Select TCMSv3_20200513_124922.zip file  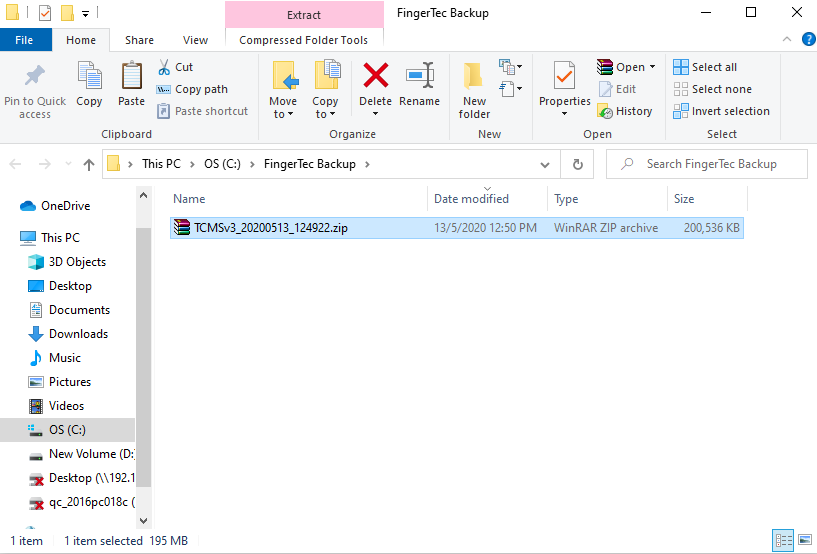(456, 228)
